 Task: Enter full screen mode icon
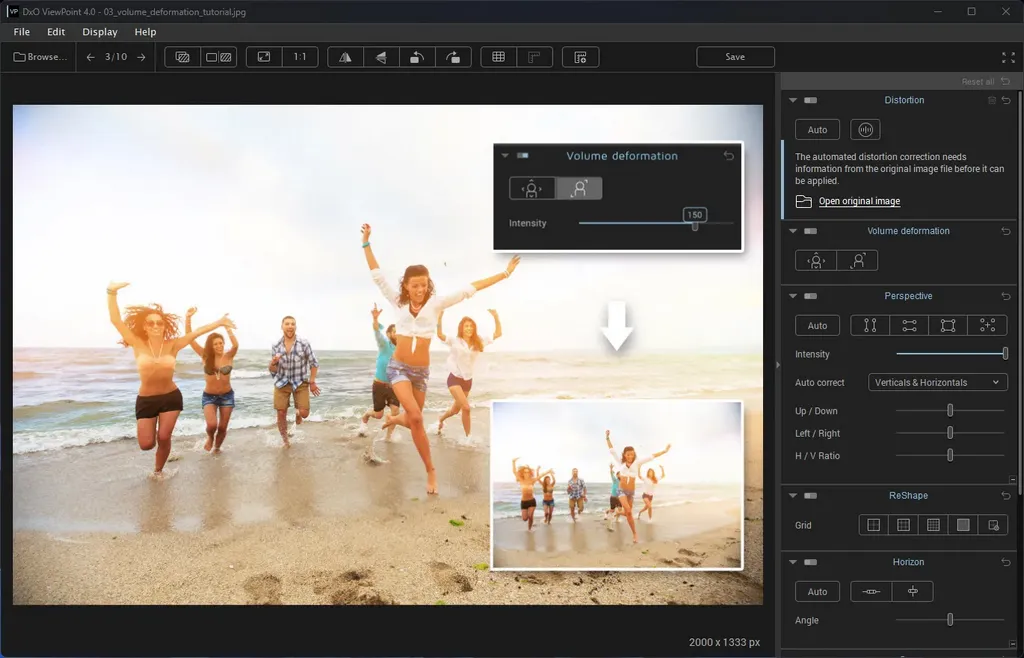point(1008,57)
